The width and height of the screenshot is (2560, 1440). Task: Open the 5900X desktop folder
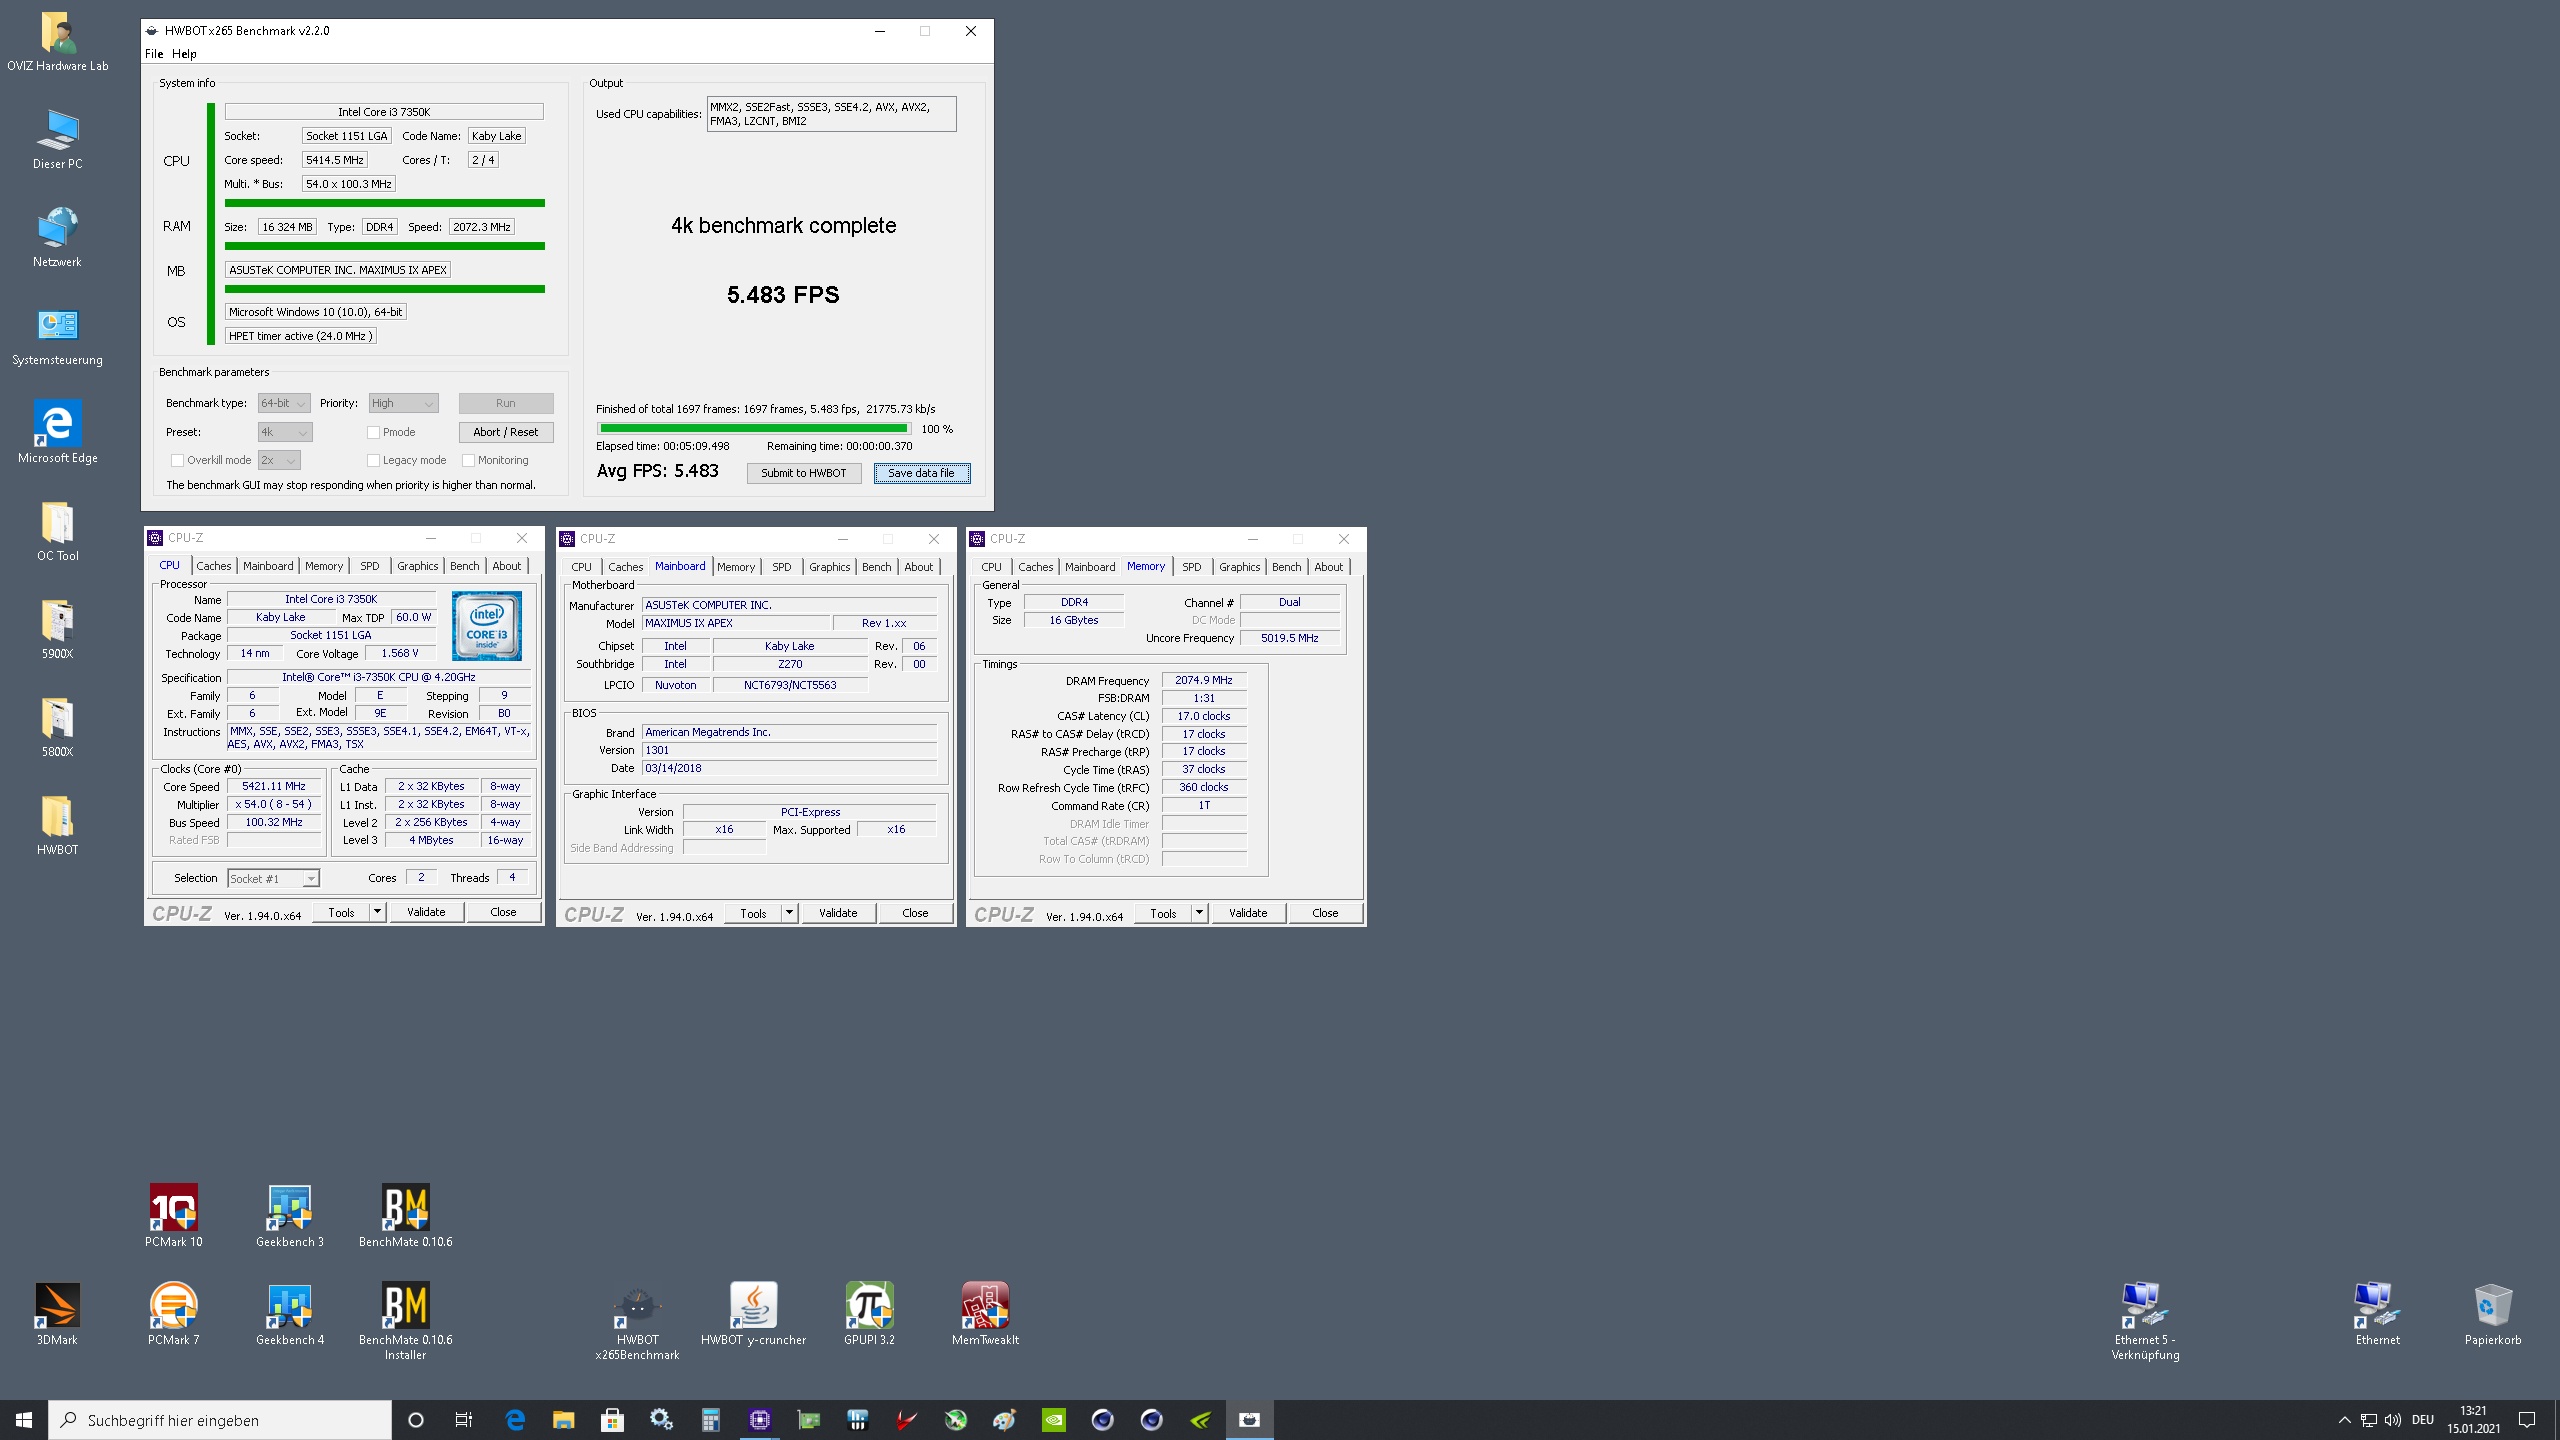point(57,629)
